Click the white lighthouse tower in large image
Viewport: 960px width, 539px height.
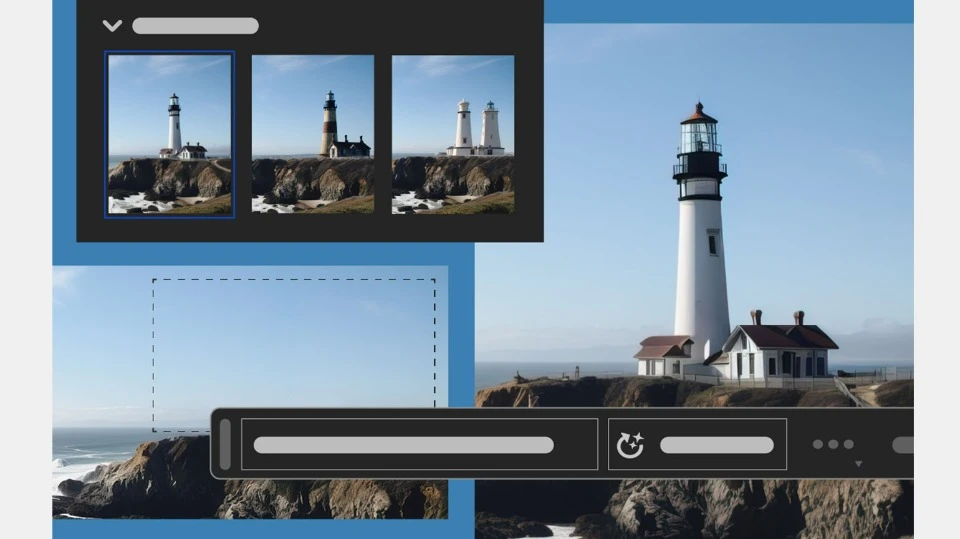702,270
